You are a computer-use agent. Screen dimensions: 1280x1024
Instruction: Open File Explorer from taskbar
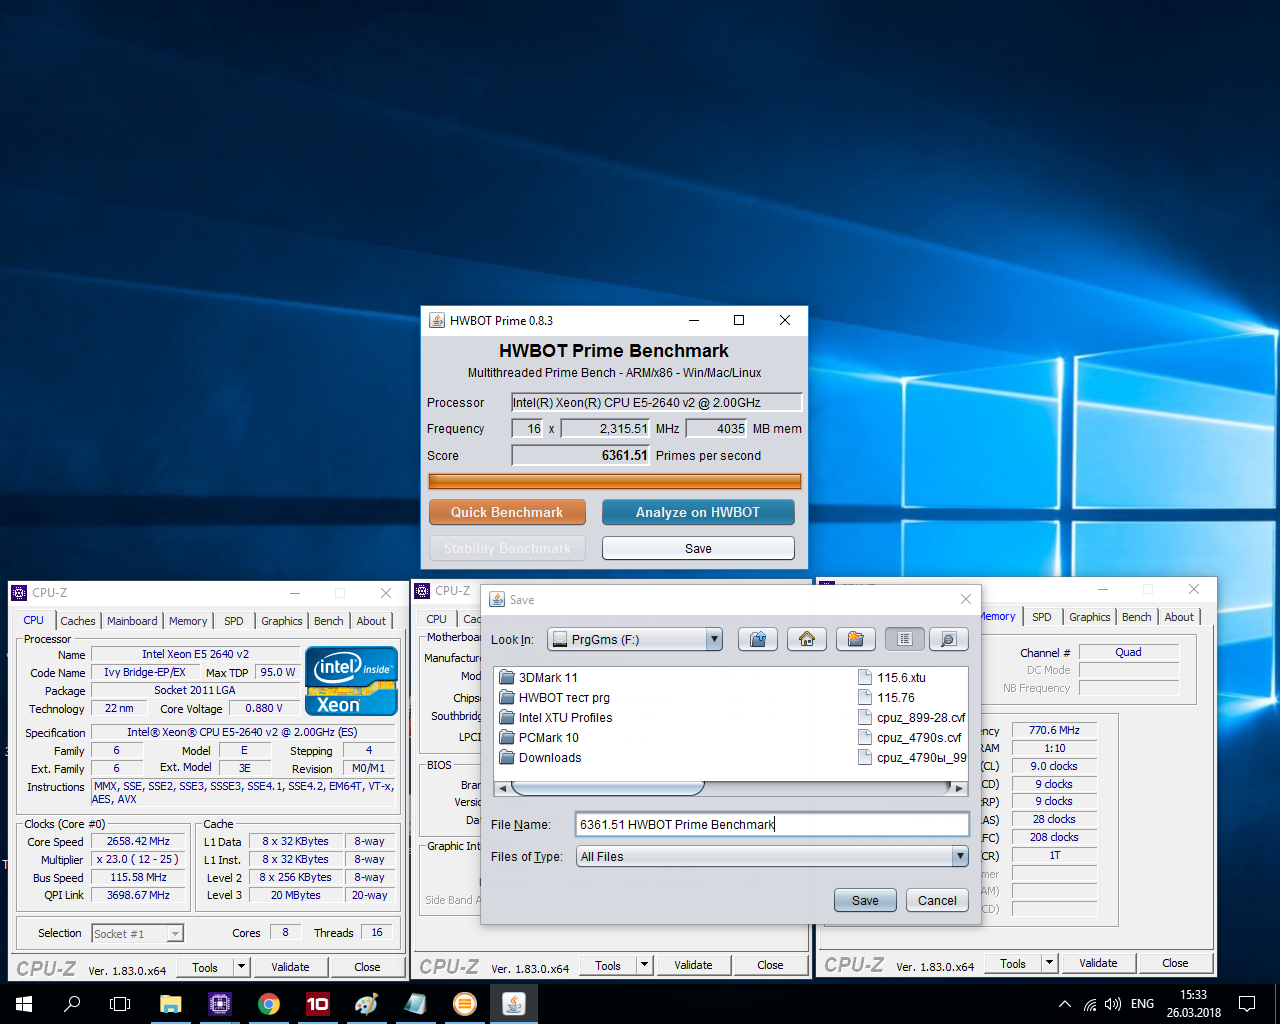click(x=171, y=1004)
